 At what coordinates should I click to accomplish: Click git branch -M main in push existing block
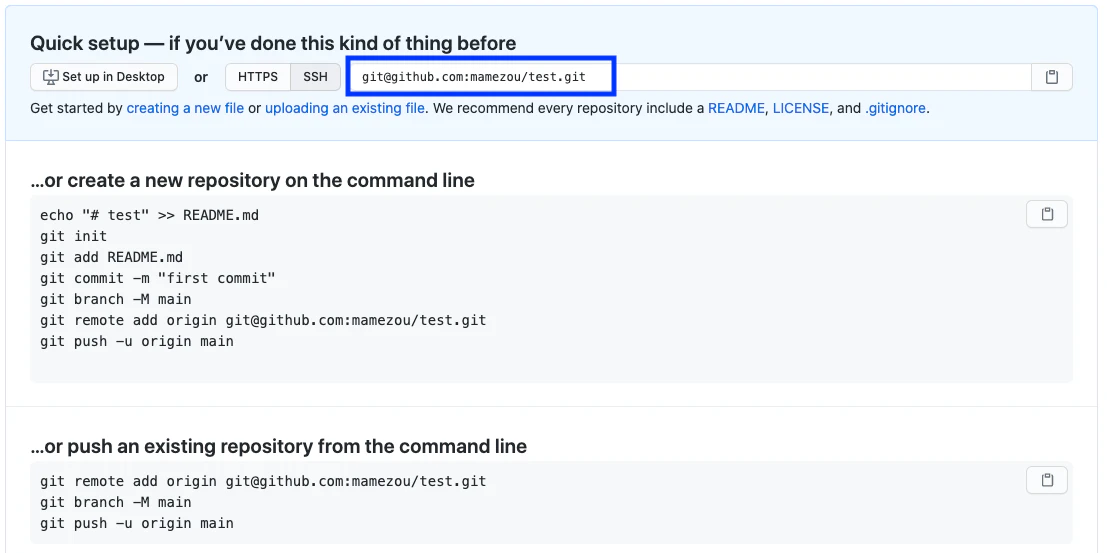point(116,502)
